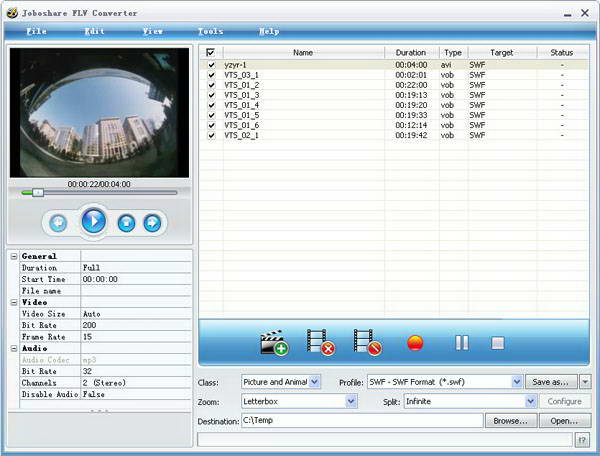Click the Add video file icon
The height and width of the screenshot is (456, 600).
273,343
